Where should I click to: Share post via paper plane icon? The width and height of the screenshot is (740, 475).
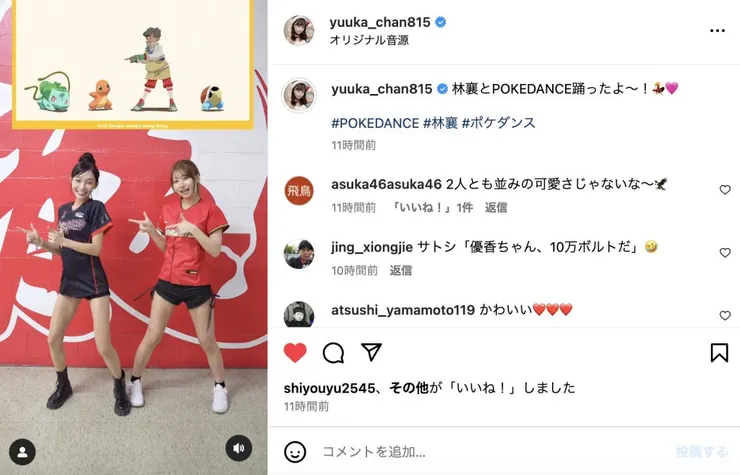(x=371, y=352)
